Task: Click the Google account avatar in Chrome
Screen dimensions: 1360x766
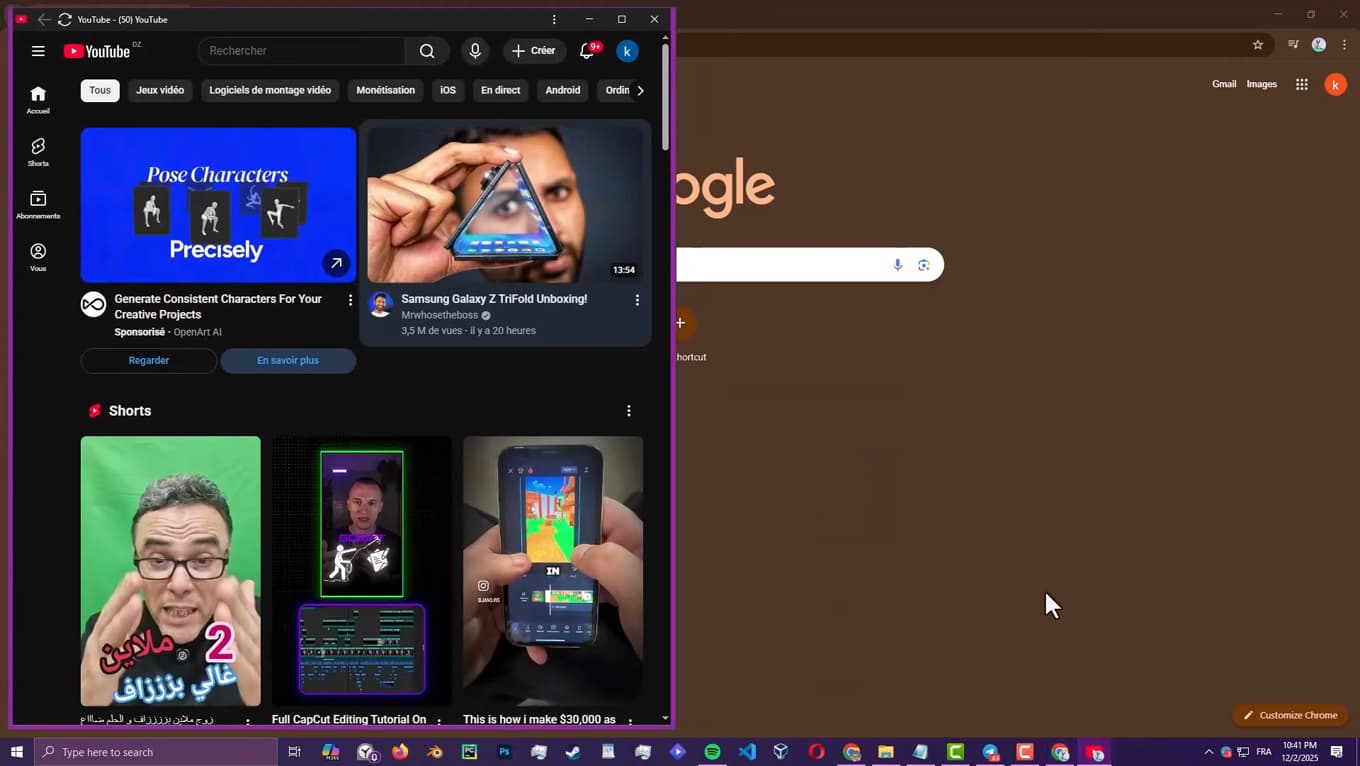Action: [1335, 85]
